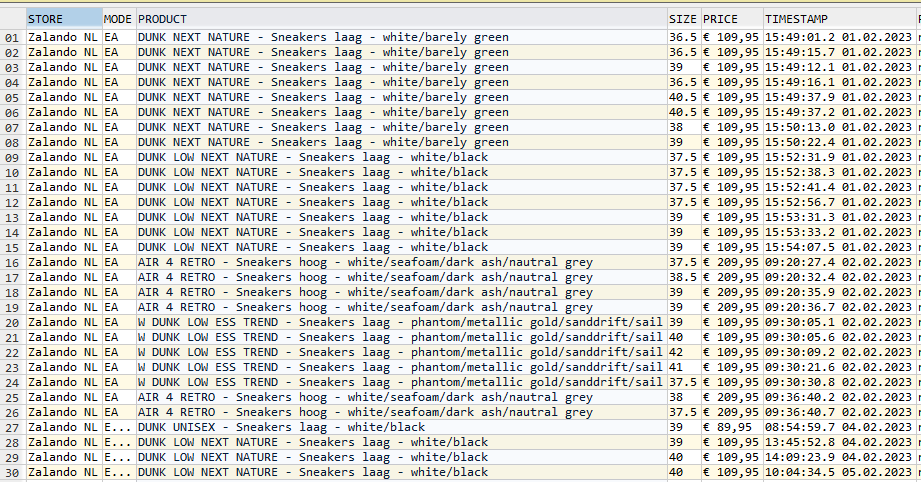Select timestamp 13:45:52.8 04.02.2023
Viewport: 921px width, 482px height.
pyautogui.click(x=840, y=441)
